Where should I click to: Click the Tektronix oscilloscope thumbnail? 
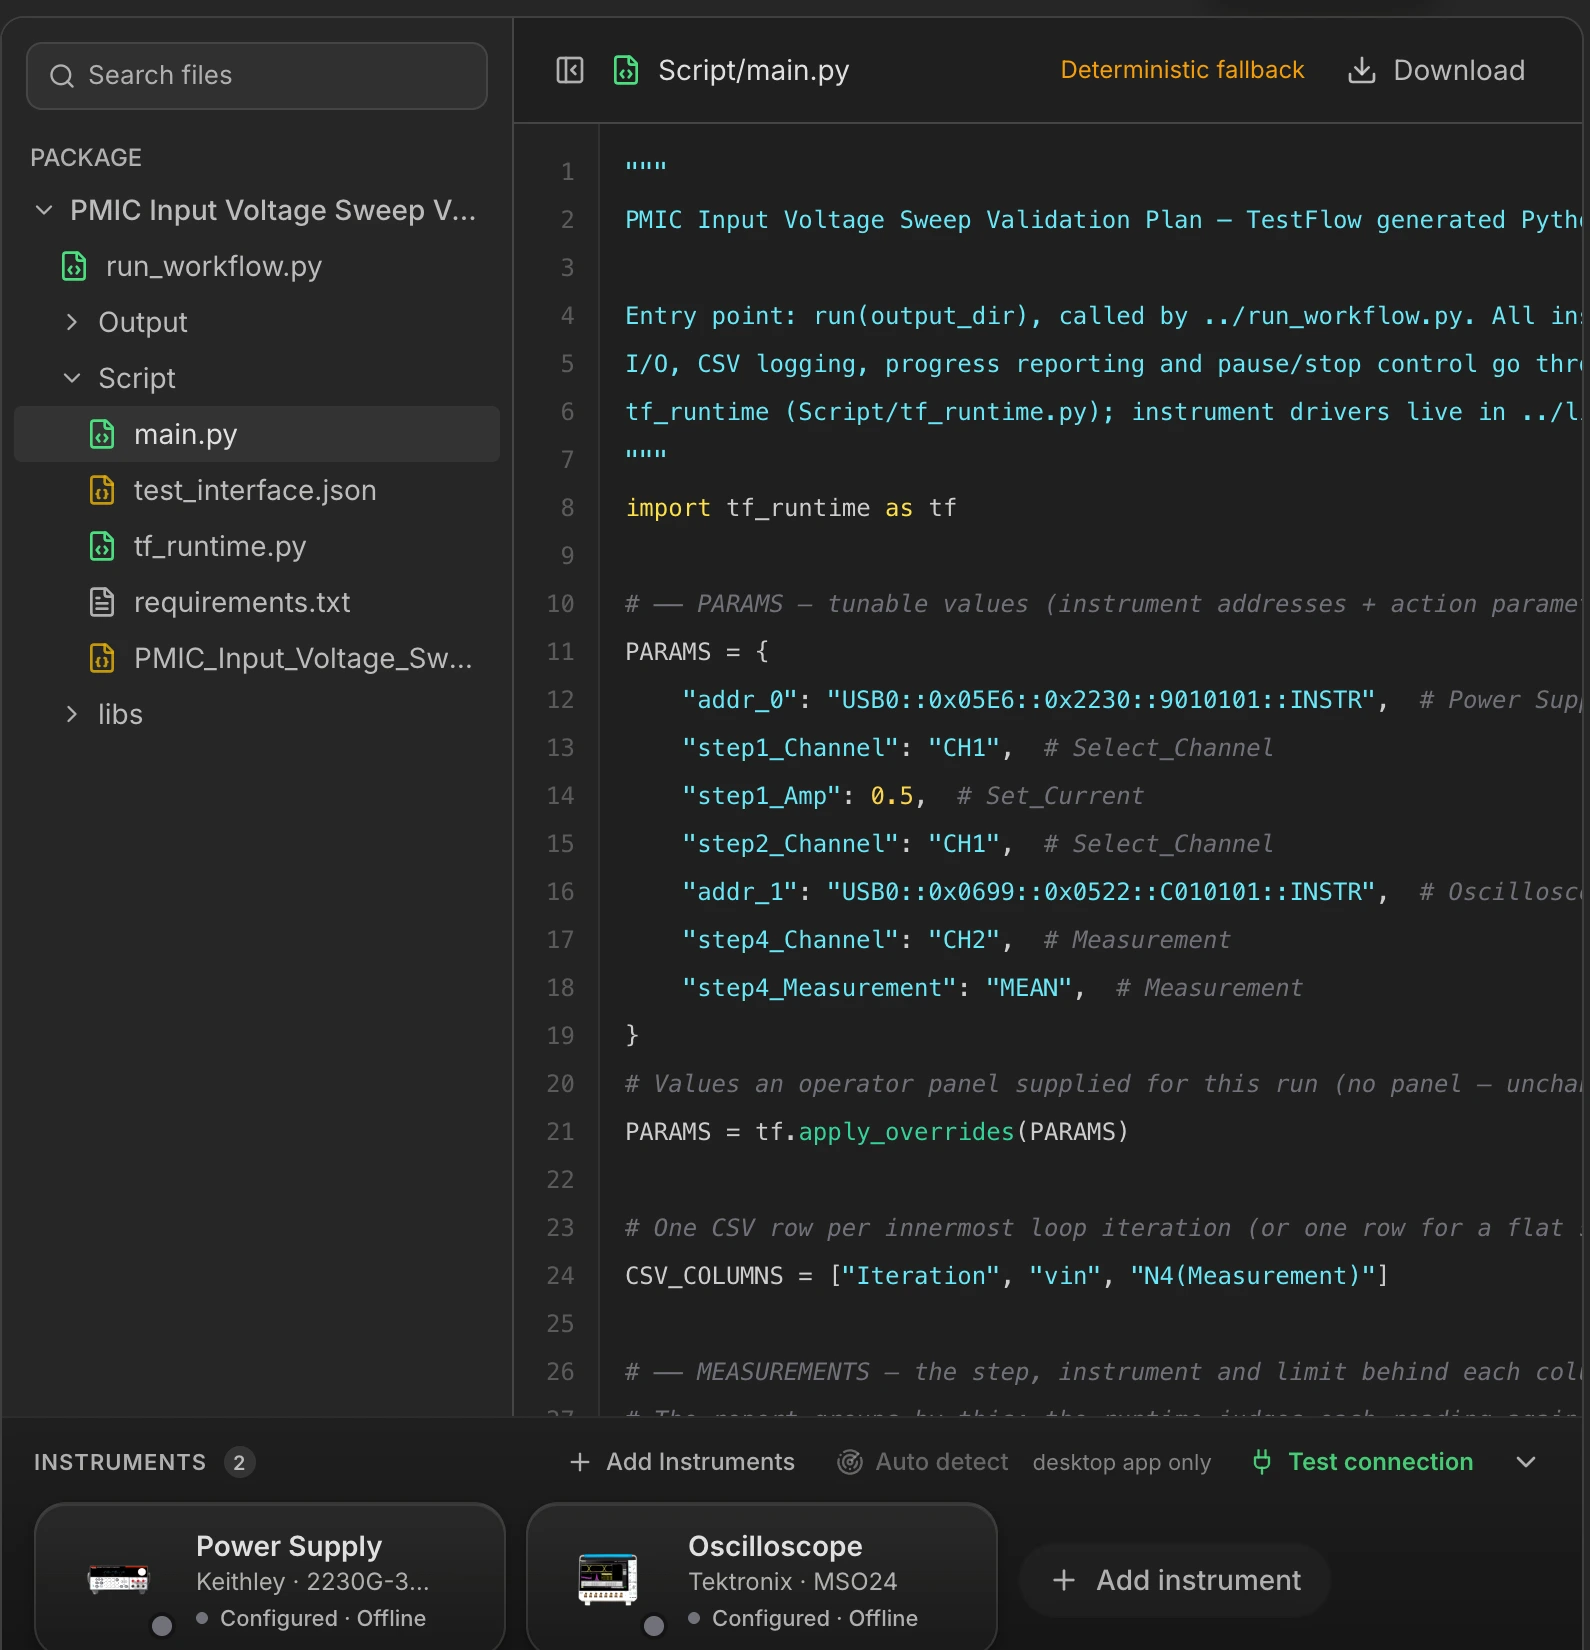coord(608,1579)
